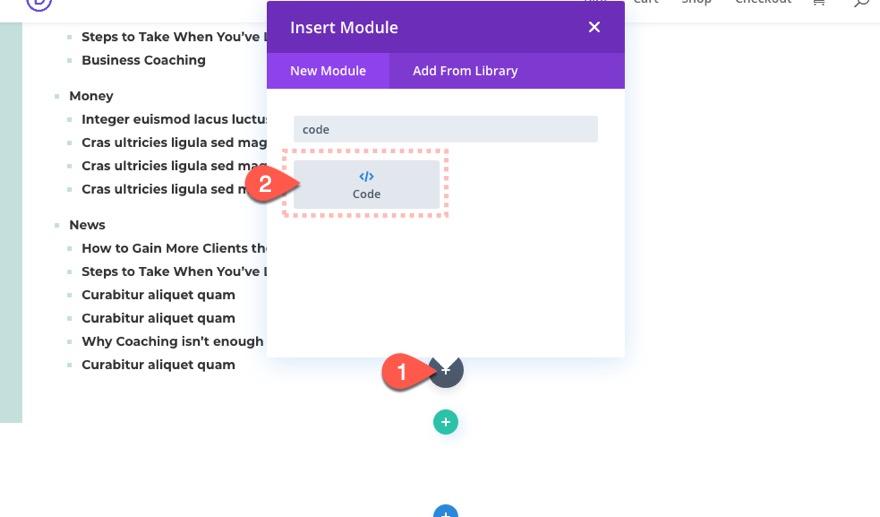Click the blue add section plus button

pyautogui.click(x=446, y=511)
